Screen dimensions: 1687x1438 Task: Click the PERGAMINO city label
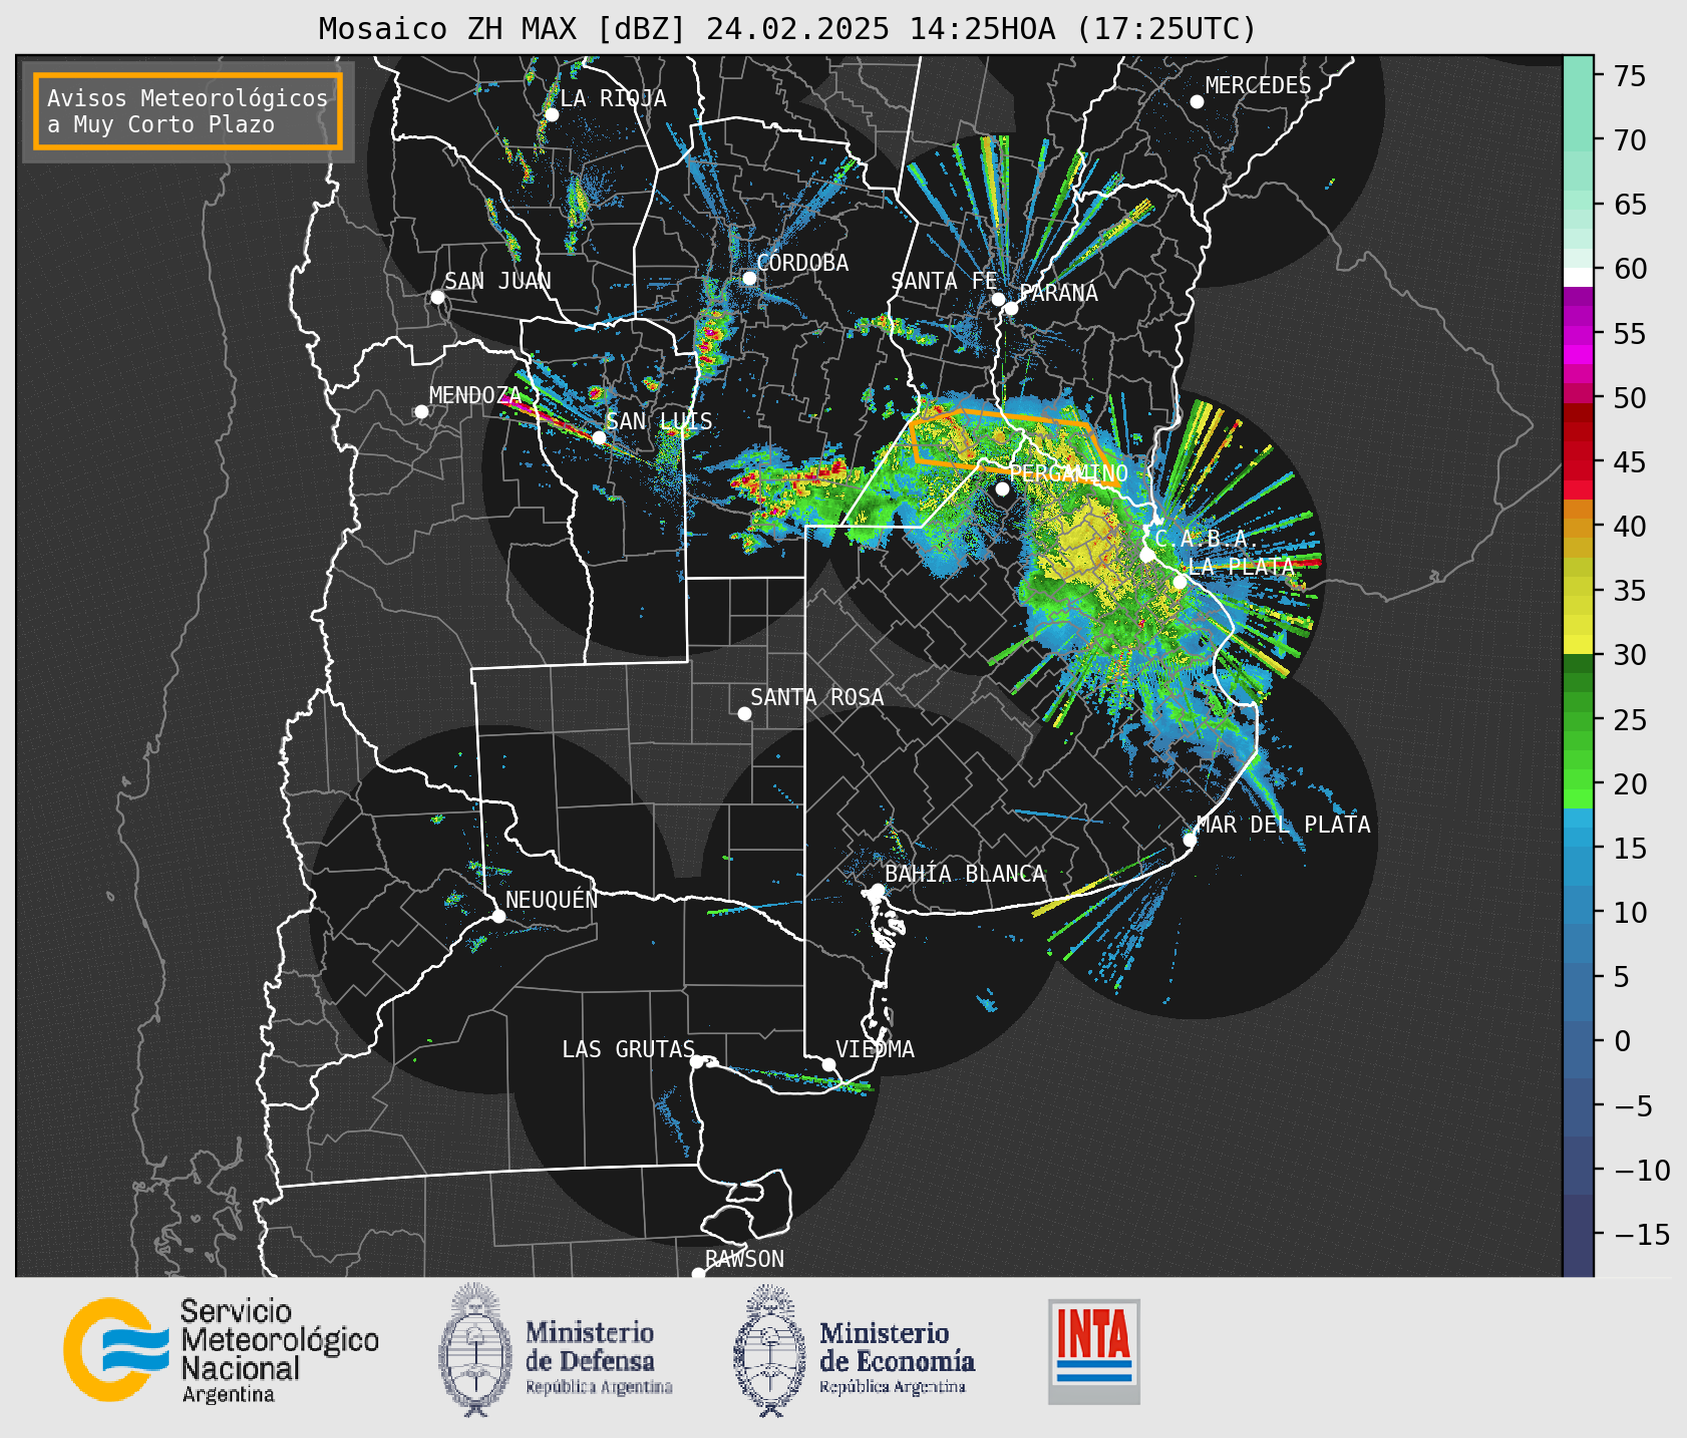click(1068, 473)
